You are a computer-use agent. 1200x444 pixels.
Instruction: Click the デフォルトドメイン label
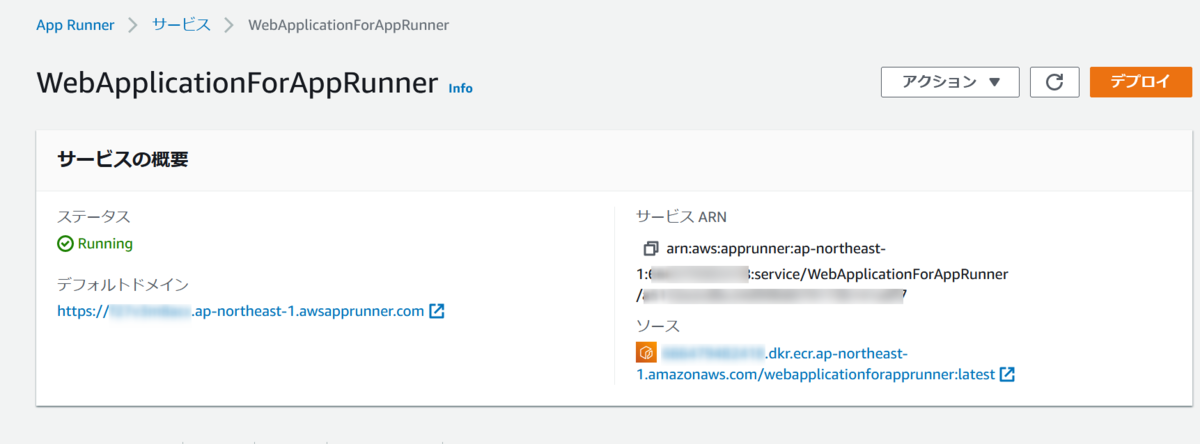tap(123, 285)
